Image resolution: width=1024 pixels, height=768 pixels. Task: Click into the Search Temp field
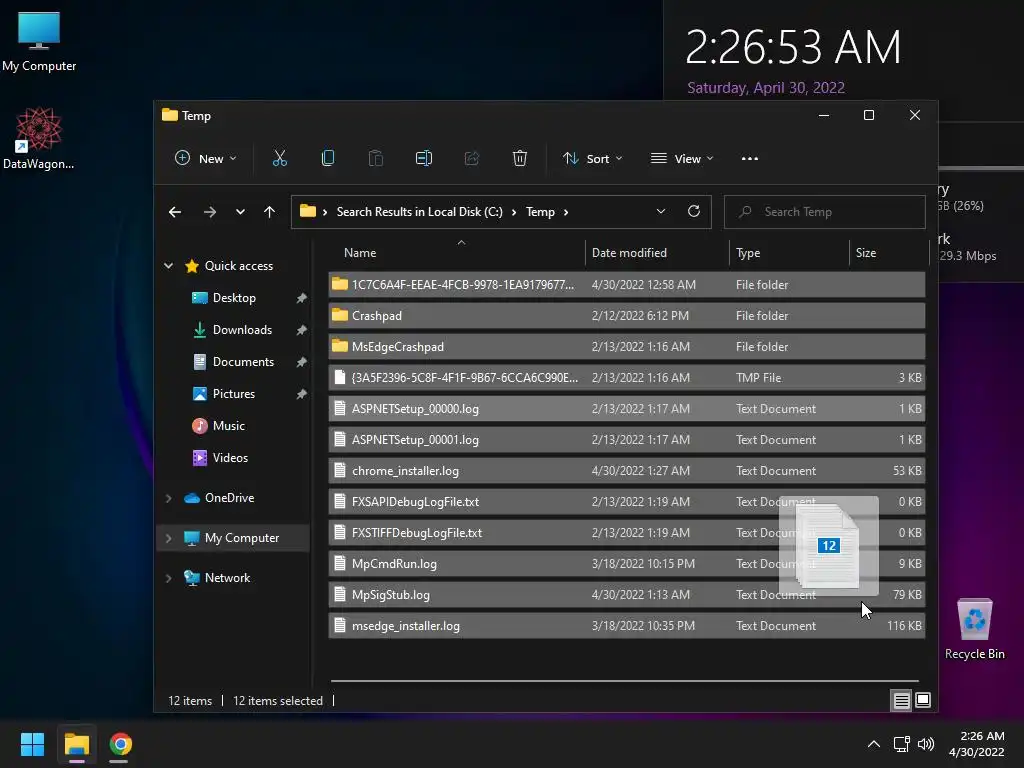(824, 212)
